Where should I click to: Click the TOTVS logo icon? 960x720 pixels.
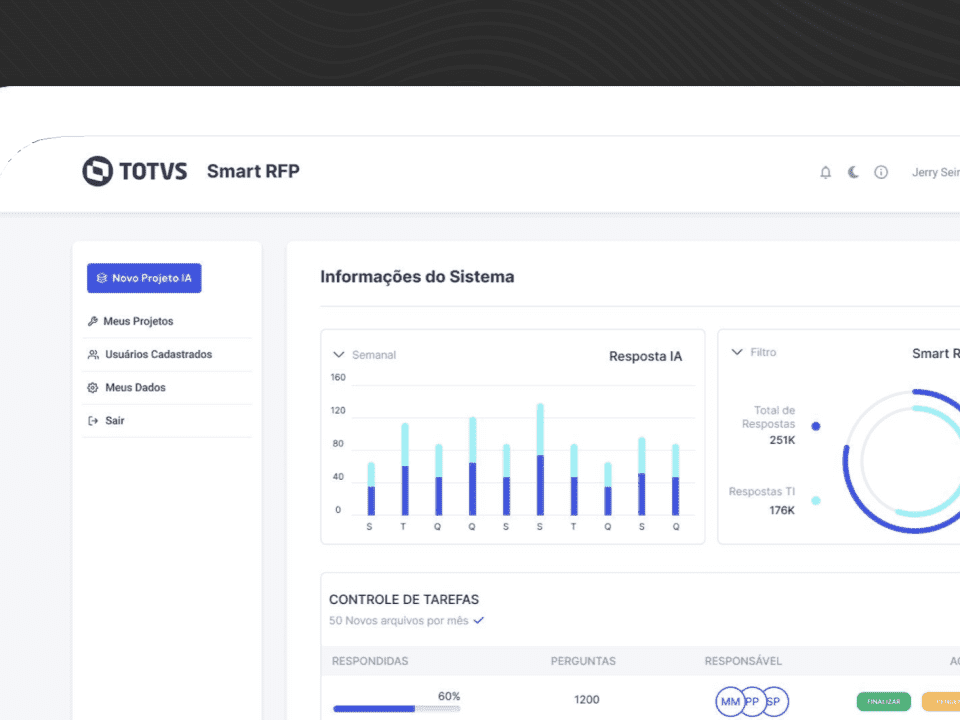point(97,171)
